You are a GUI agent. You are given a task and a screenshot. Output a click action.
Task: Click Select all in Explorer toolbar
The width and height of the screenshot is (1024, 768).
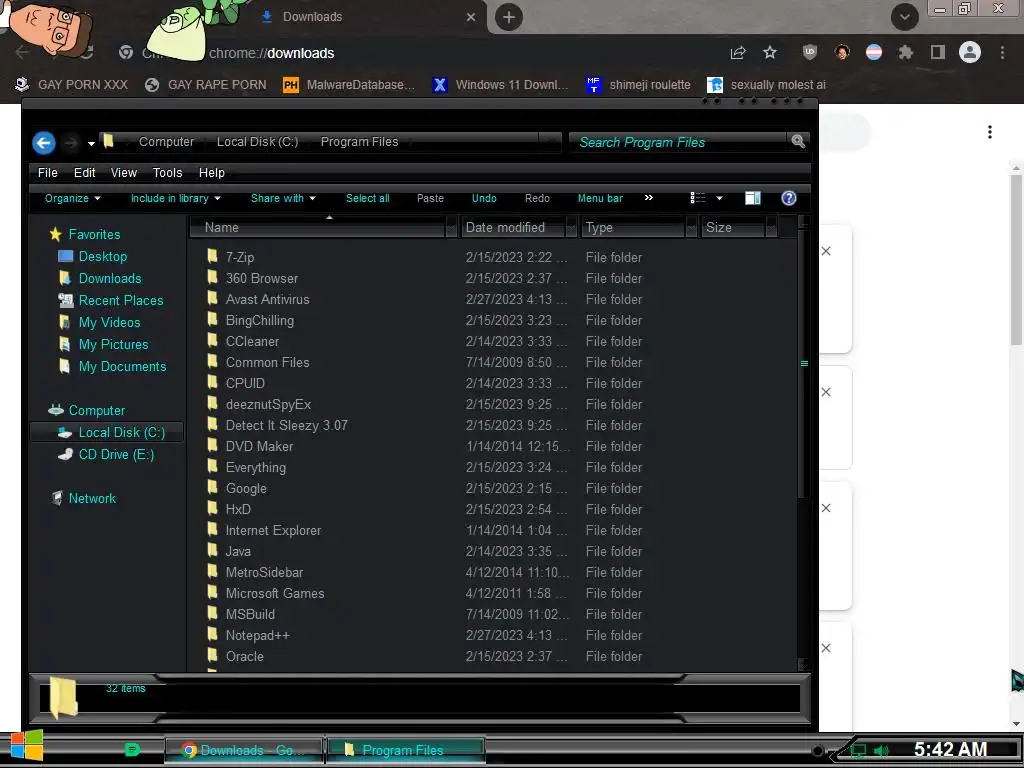(368, 199)
